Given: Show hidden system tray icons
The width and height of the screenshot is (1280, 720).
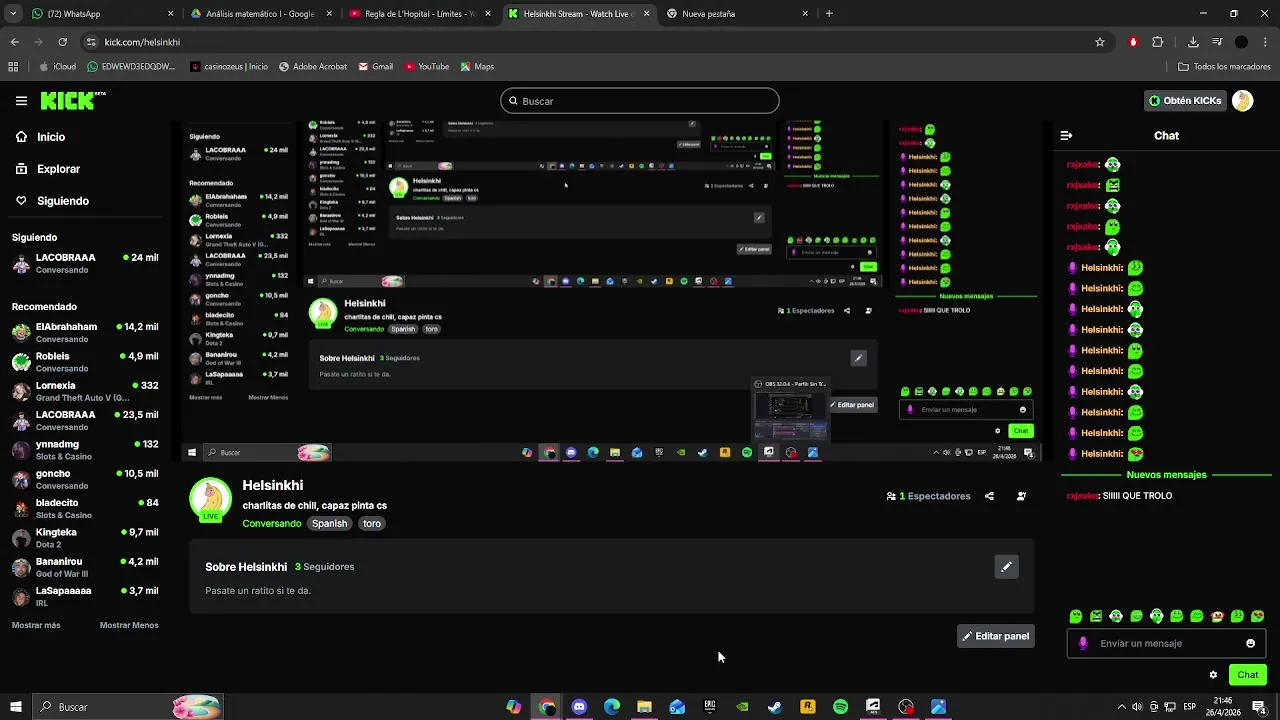Looking at the screenshot, I should coord(1121,707).
